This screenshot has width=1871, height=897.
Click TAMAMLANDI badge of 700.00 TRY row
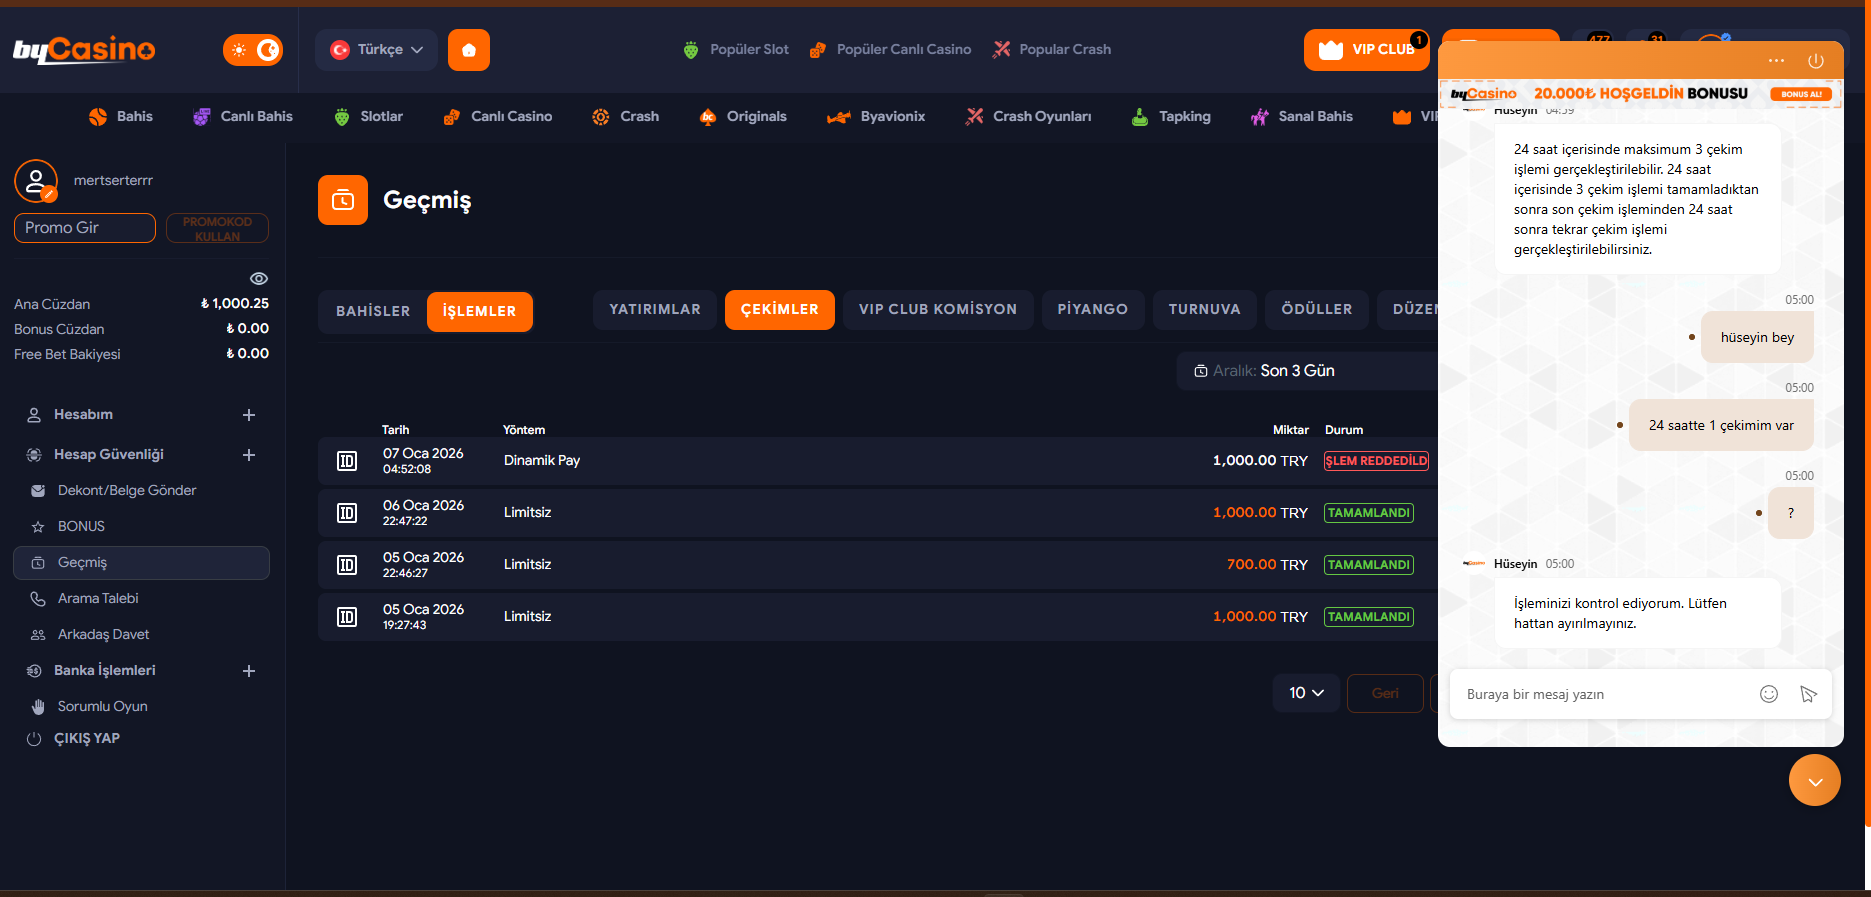[x=1369, y=565]
